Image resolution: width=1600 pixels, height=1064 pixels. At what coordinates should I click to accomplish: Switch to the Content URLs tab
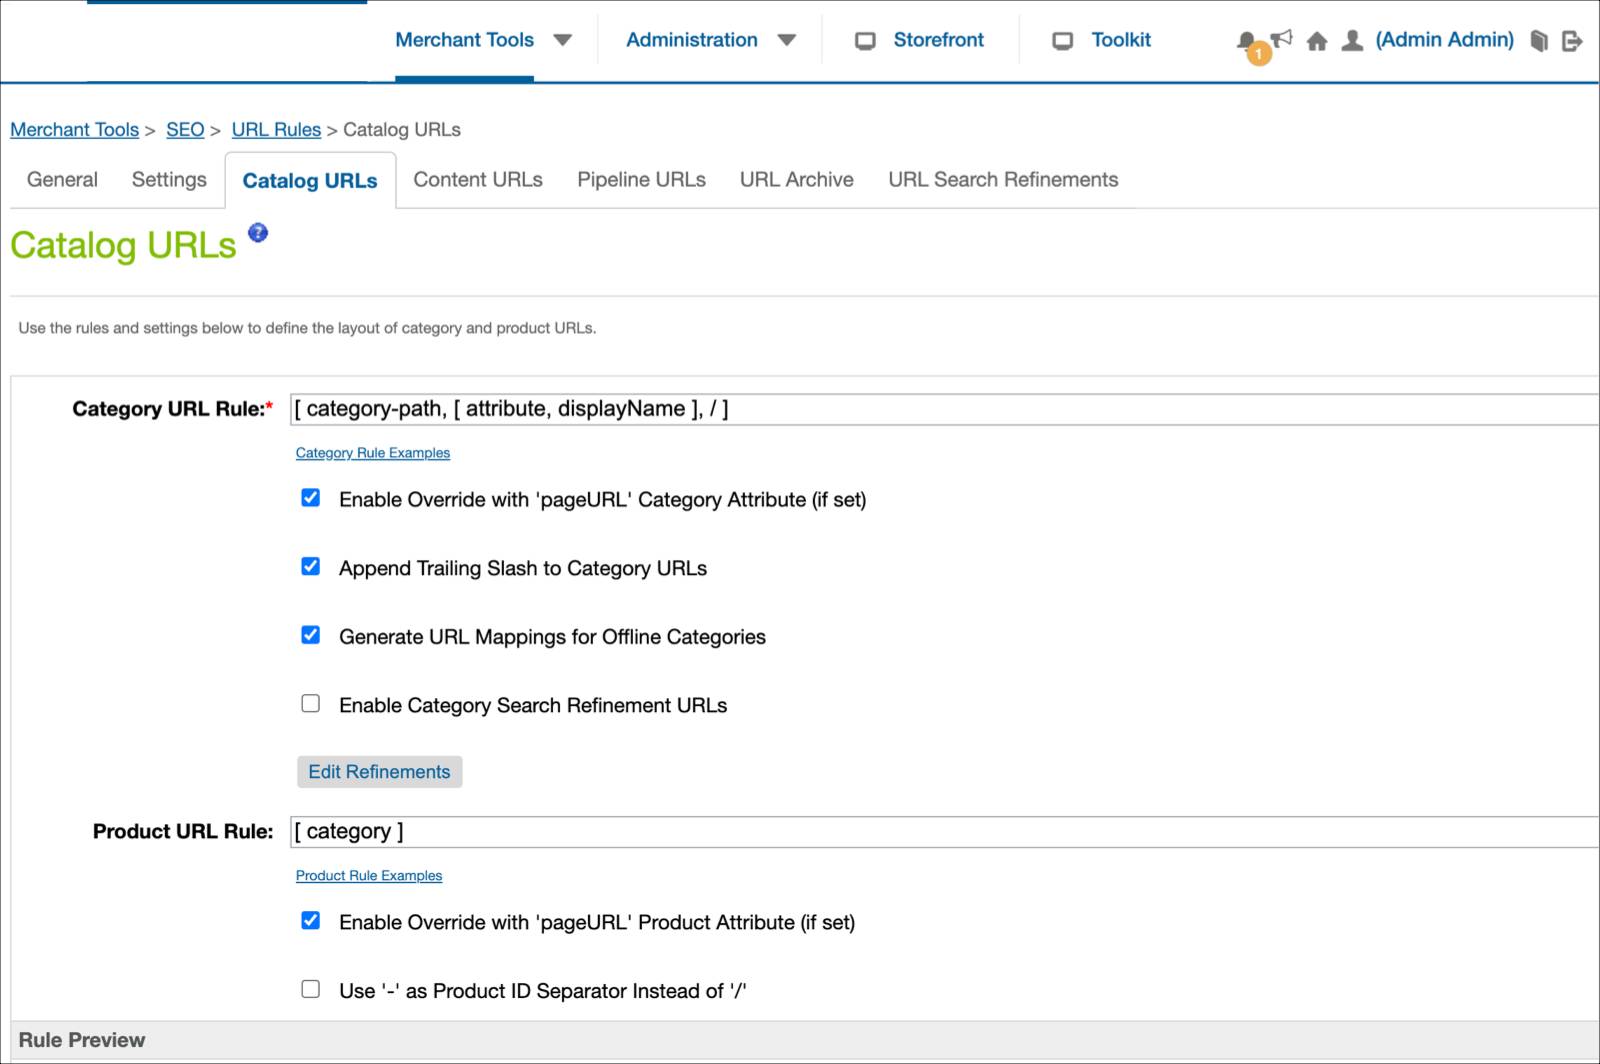478,180
